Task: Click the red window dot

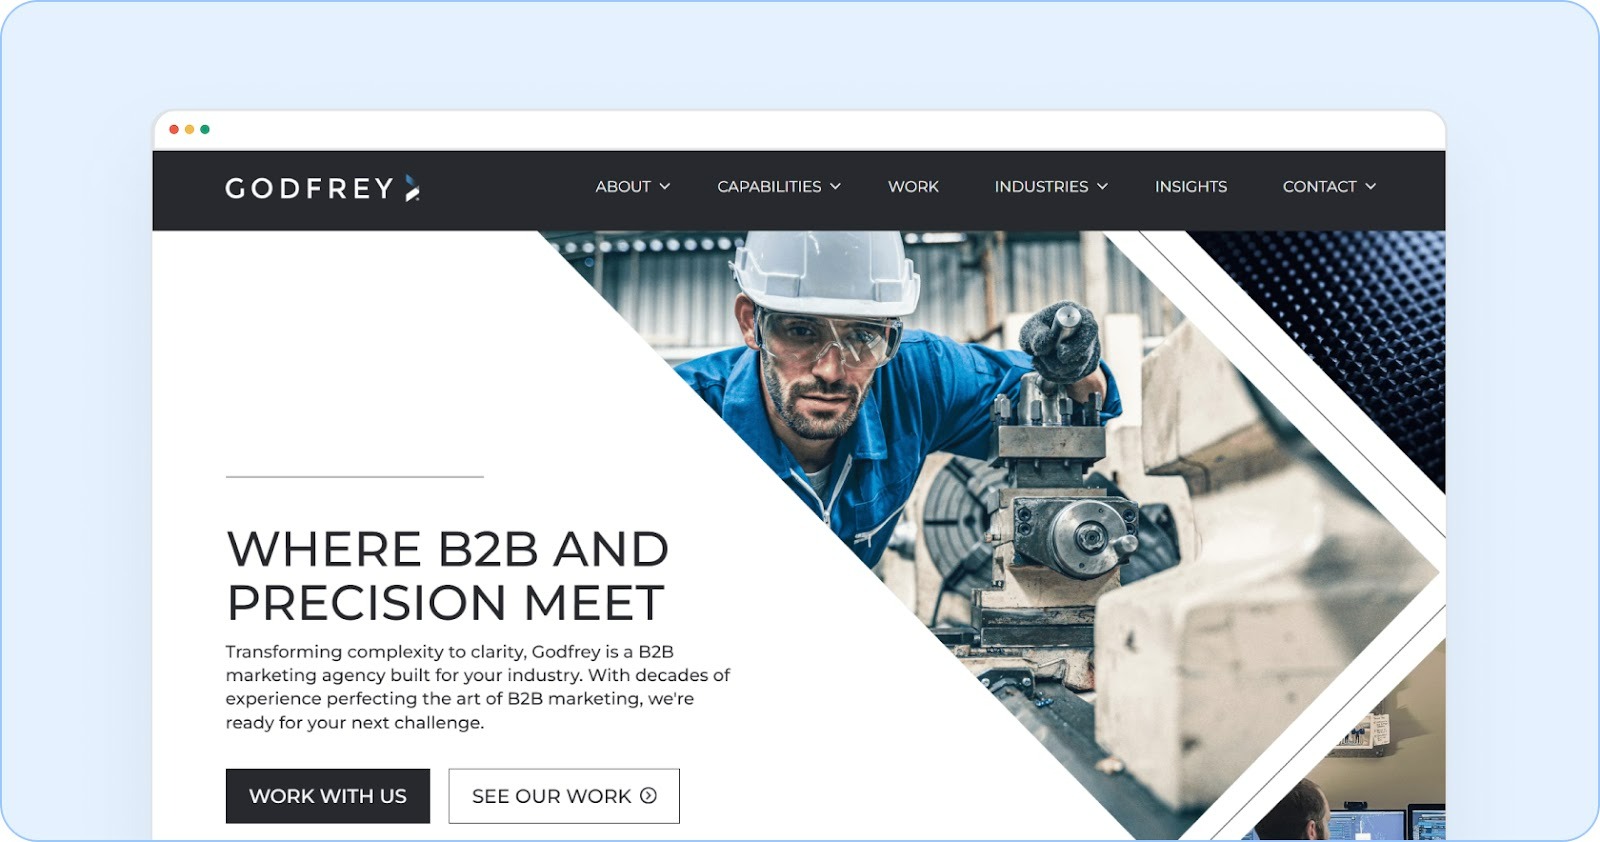Action: click(x=174, y=129)
